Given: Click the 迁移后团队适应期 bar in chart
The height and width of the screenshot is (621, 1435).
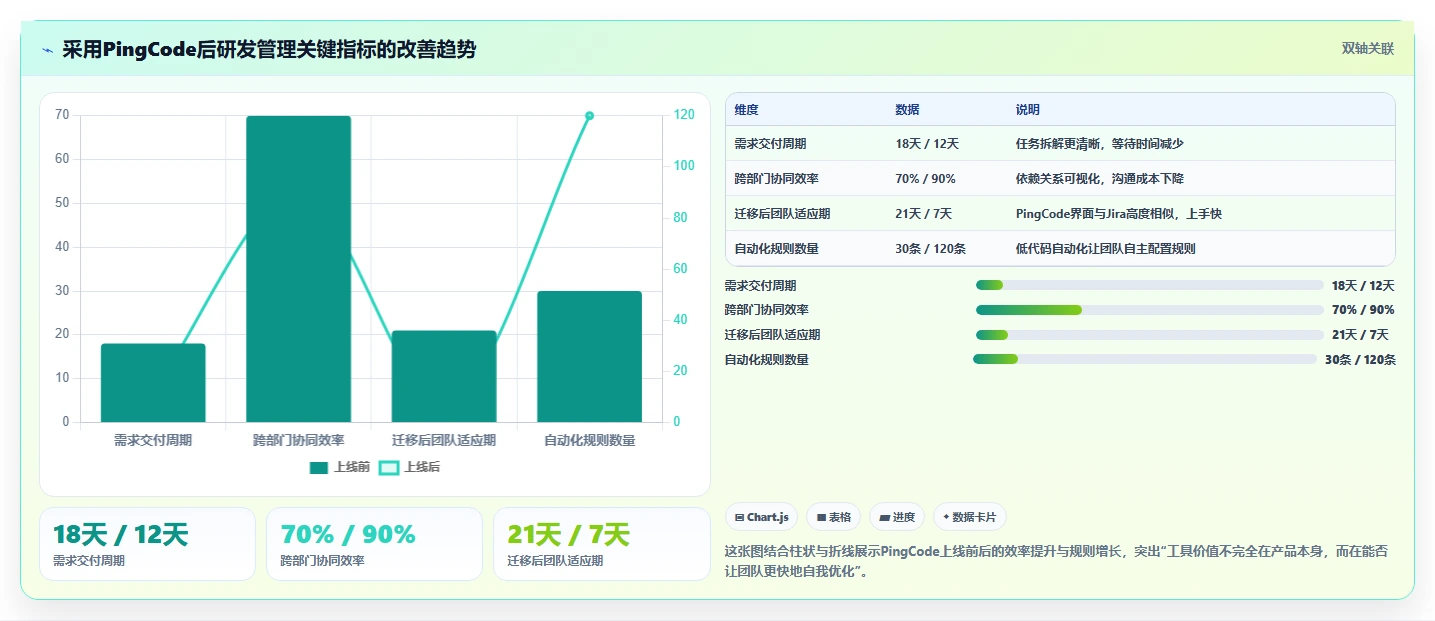Looking at the screenshot, I should tap(444, 376).
